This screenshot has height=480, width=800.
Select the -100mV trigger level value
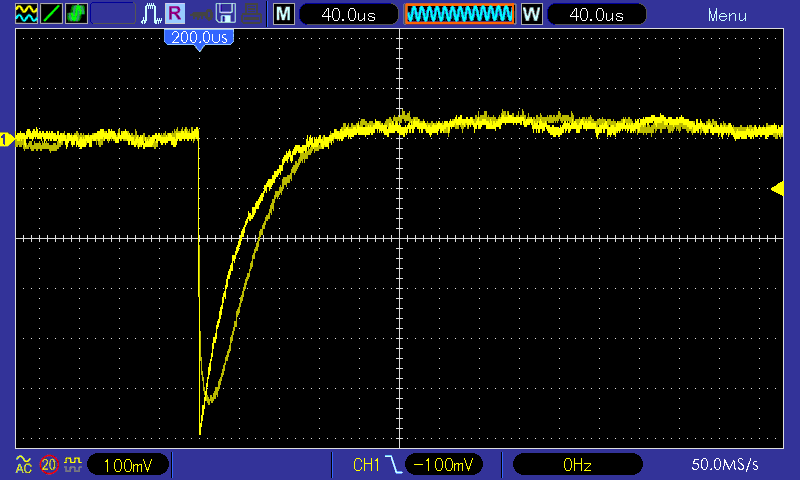click(443, 464)
